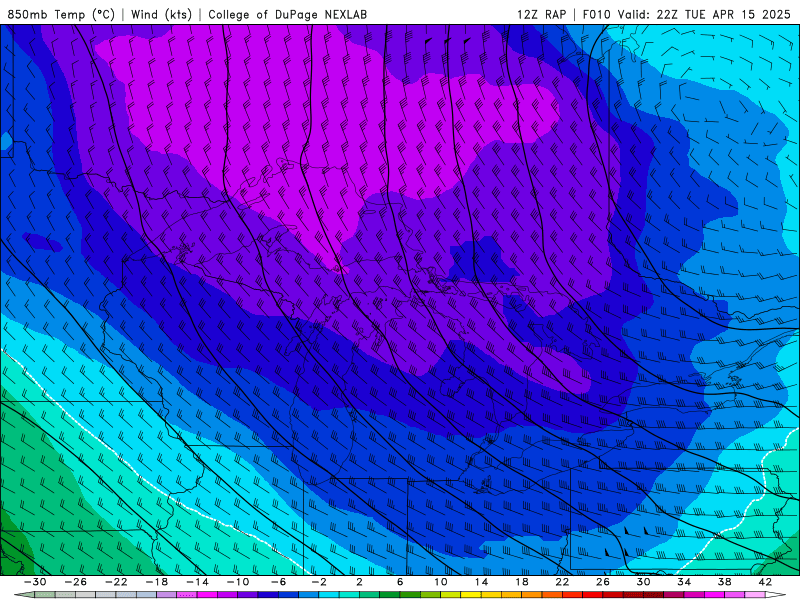The image size is (800, 600).
Task: Click the legend value 34
Action: [x=684, y=582]
